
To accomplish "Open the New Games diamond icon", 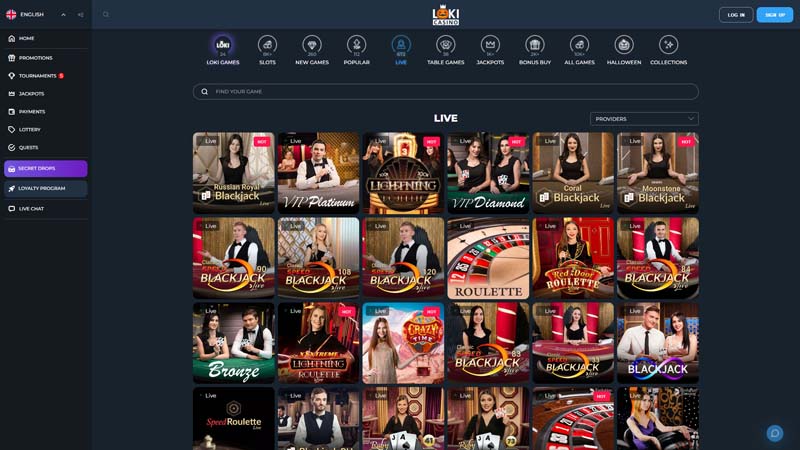I will point(312,45).
